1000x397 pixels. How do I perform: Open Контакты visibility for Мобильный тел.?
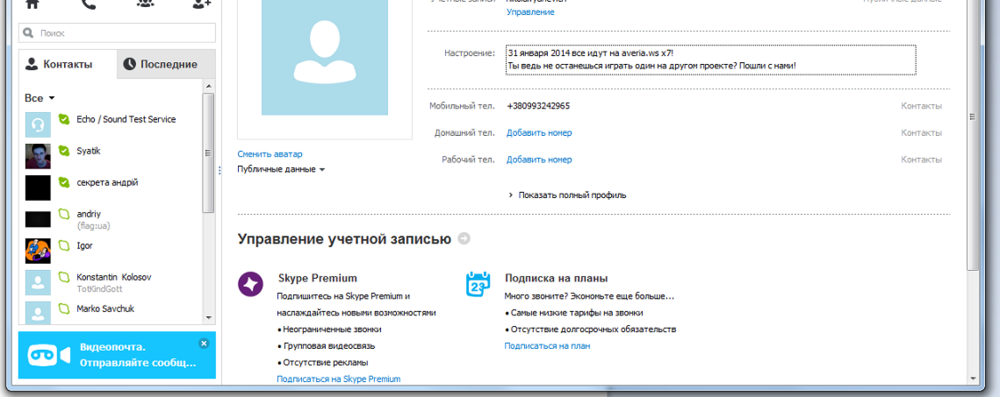coord(921,106)
